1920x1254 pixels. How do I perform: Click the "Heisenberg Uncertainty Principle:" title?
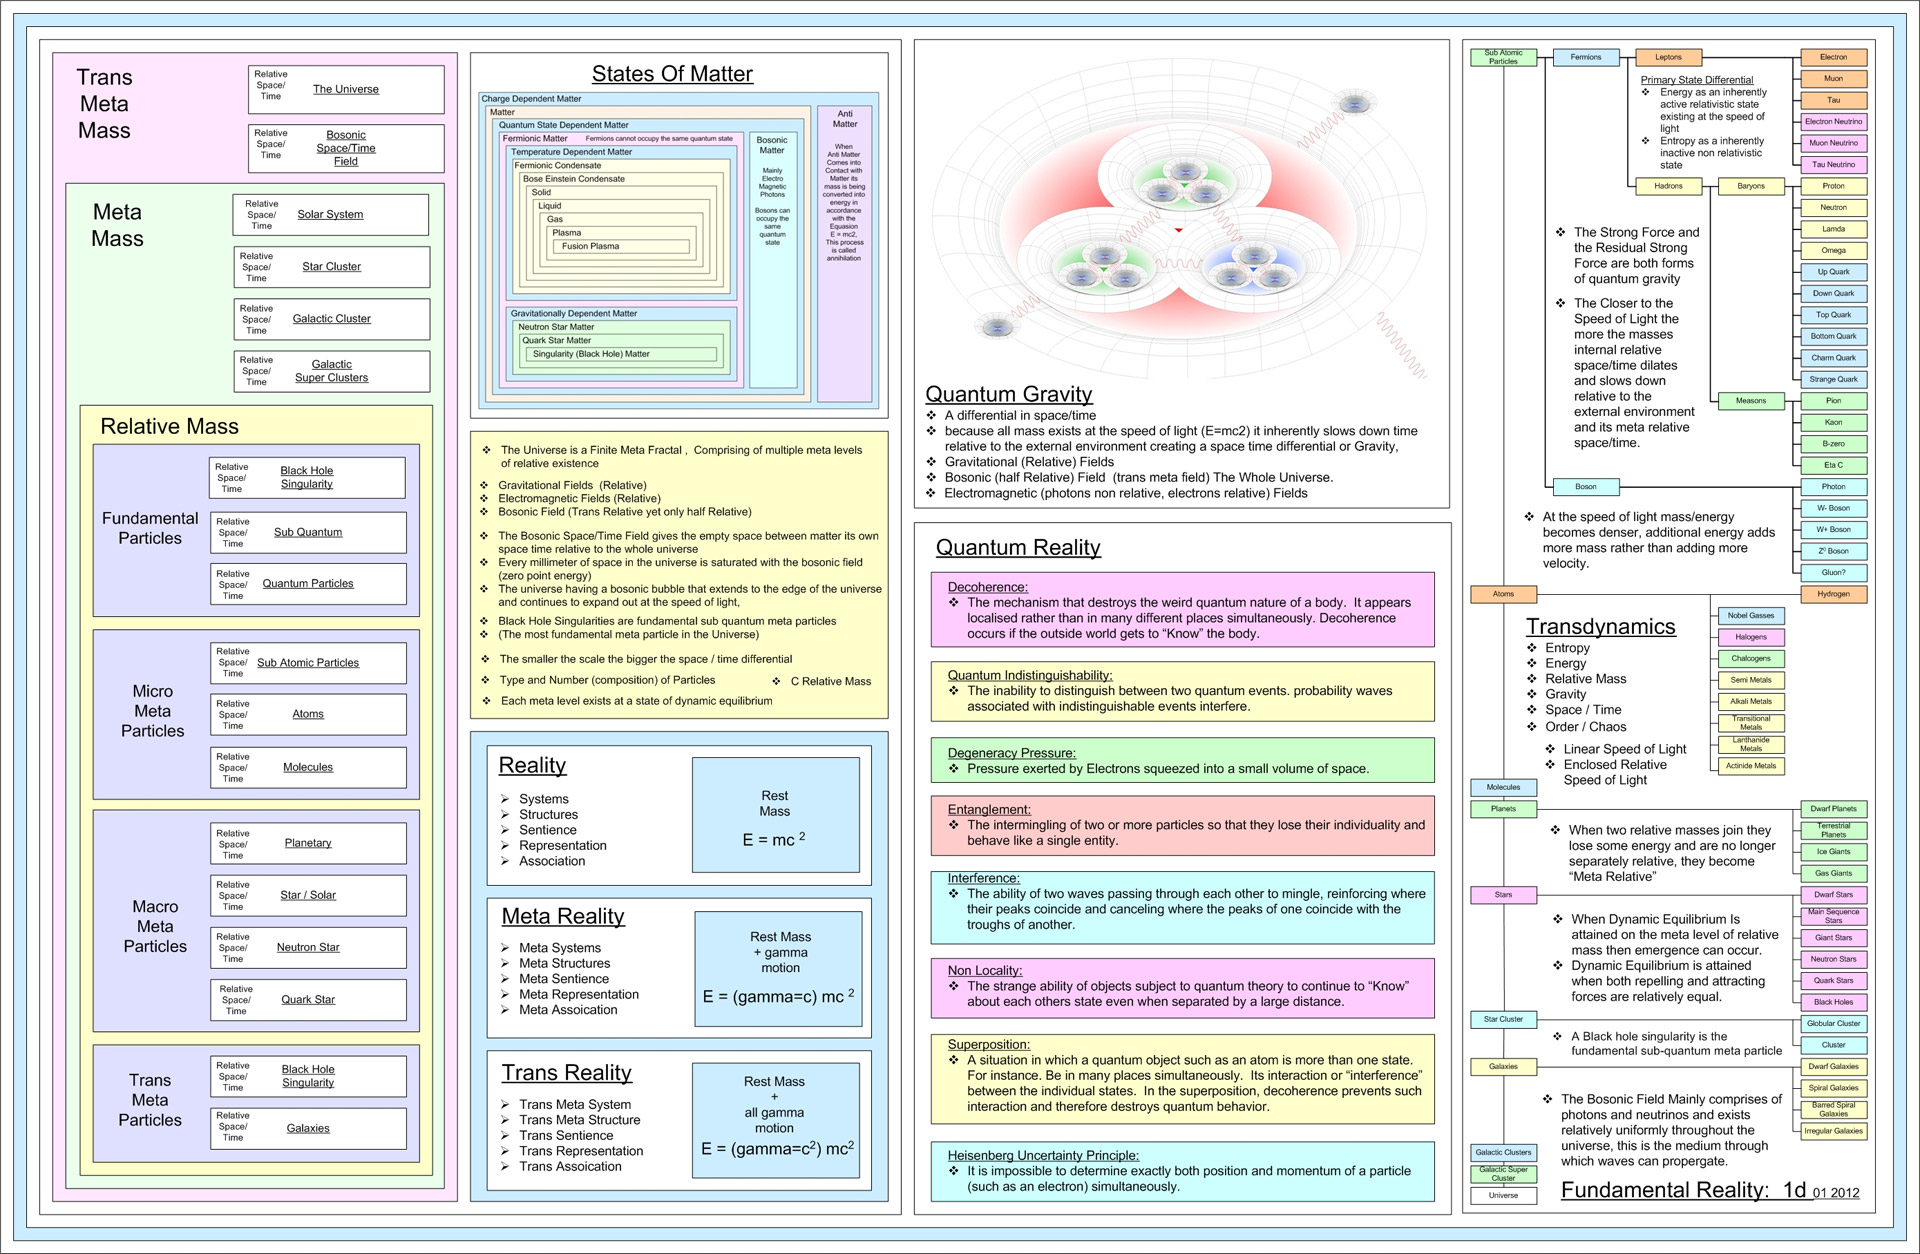tap(1043, 1155)
